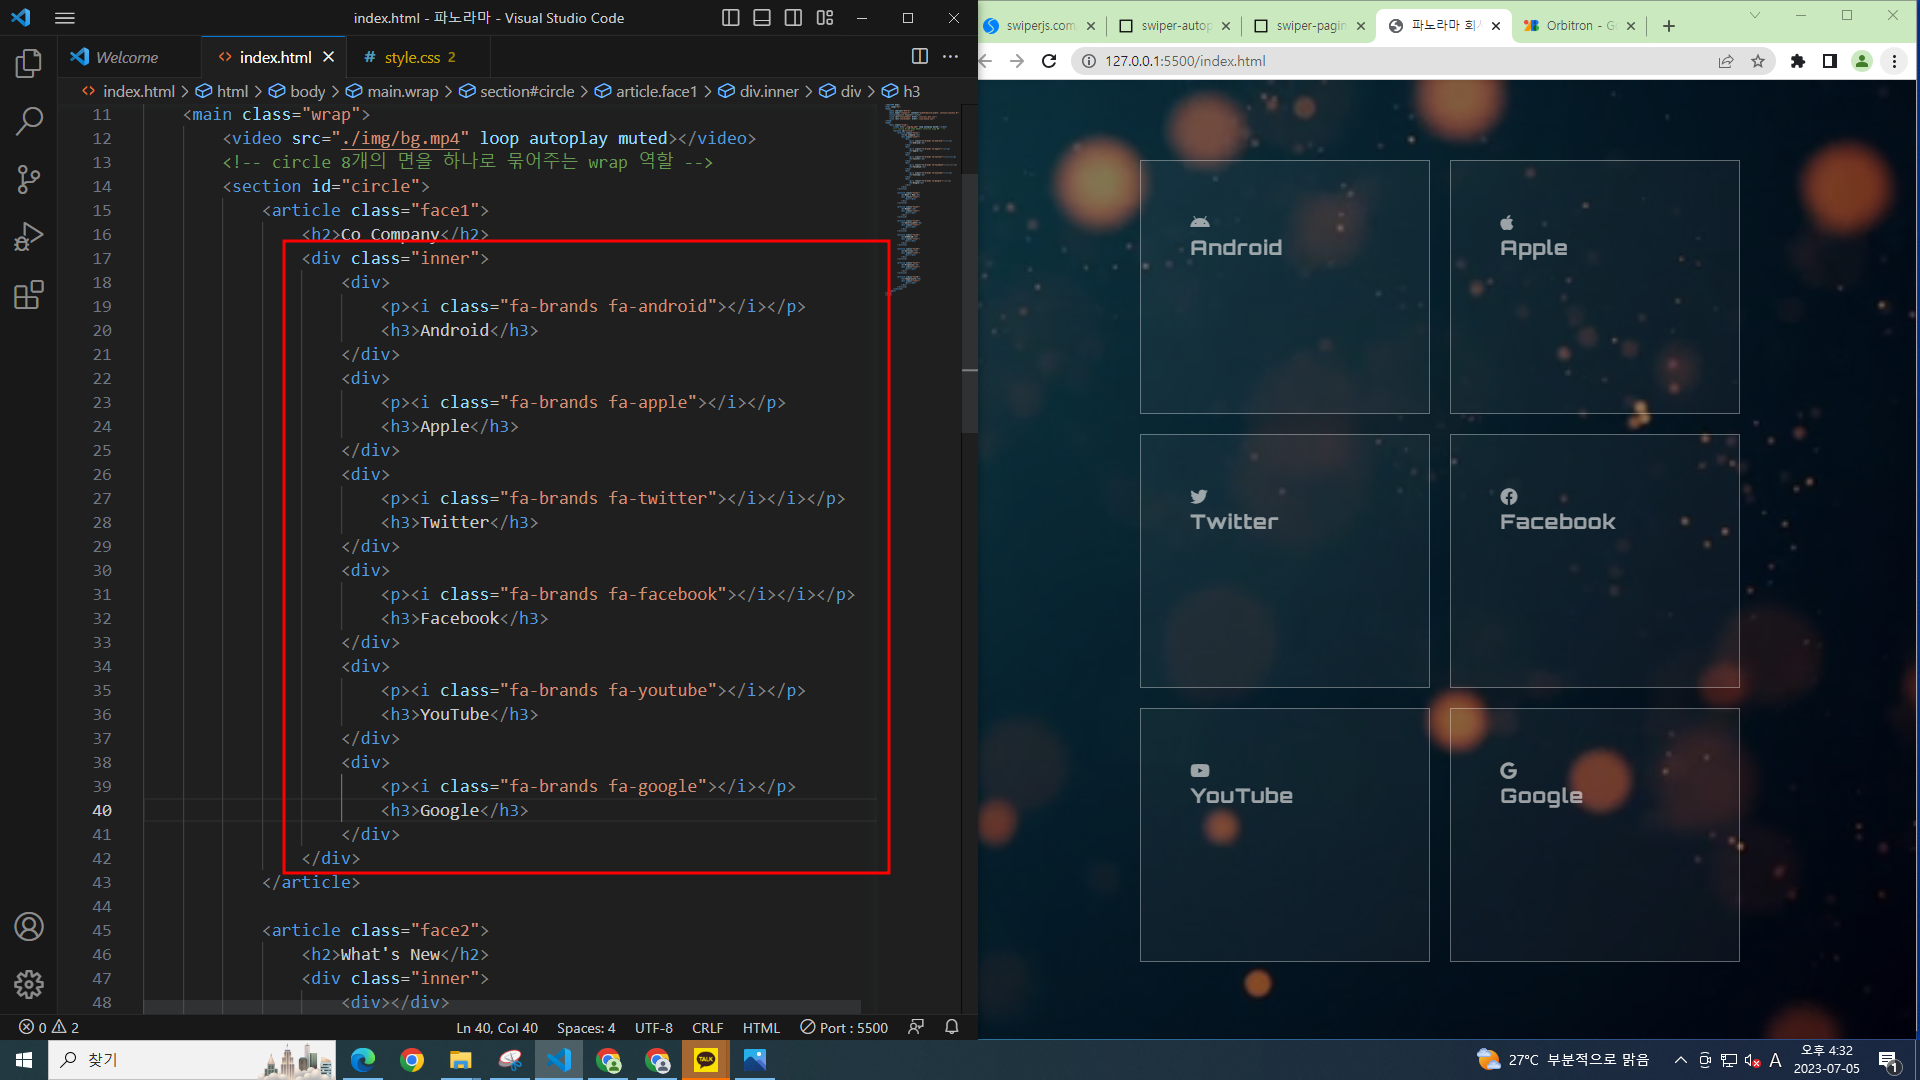Toggle the Secondary Side Bar layout button

coord(793,18)
